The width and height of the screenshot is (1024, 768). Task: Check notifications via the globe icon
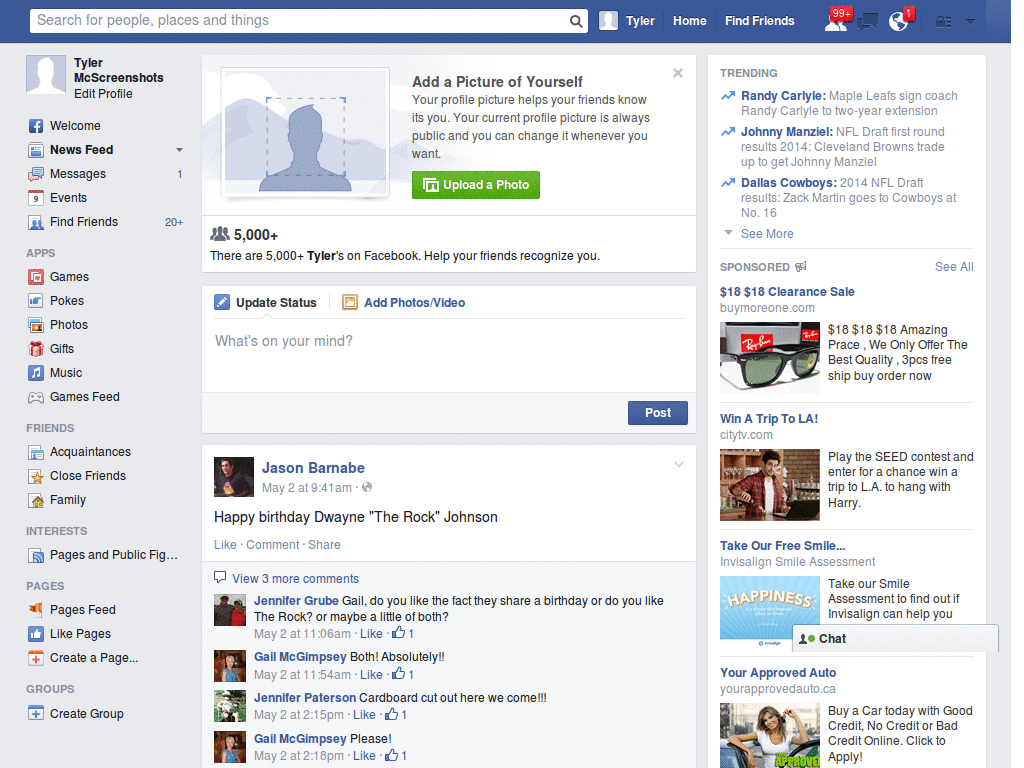coord(899,20)
